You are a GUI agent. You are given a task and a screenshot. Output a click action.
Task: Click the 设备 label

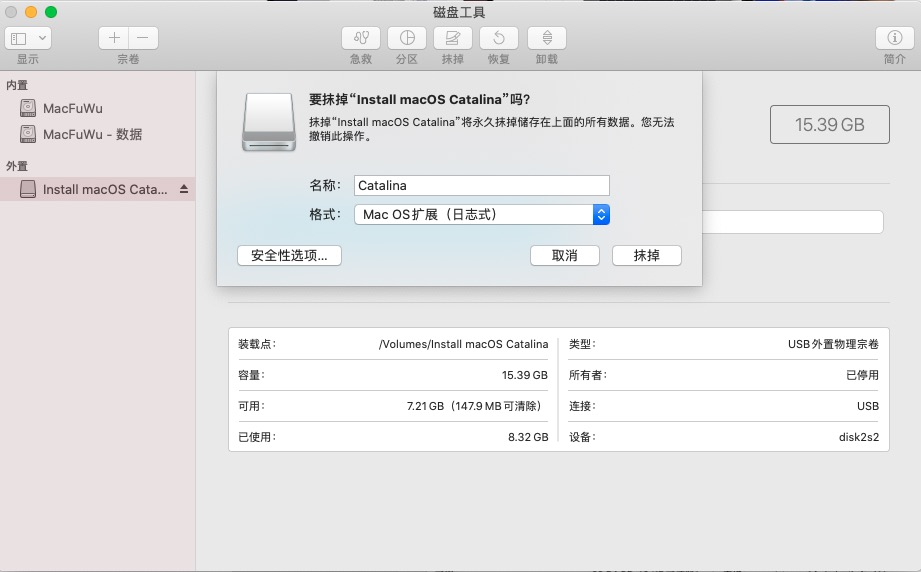[x=582, y=437]
